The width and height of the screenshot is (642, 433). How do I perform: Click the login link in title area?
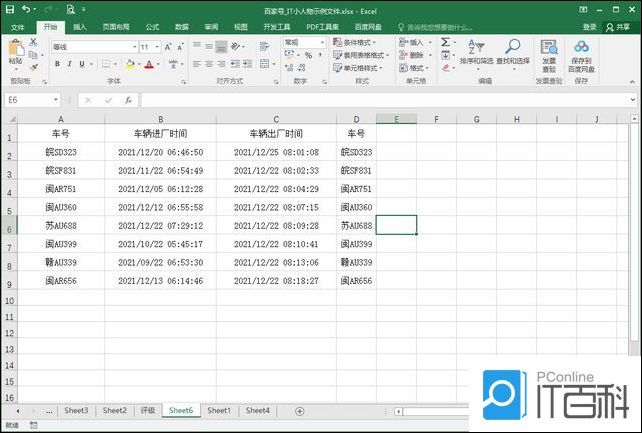(x=590, y=27)
